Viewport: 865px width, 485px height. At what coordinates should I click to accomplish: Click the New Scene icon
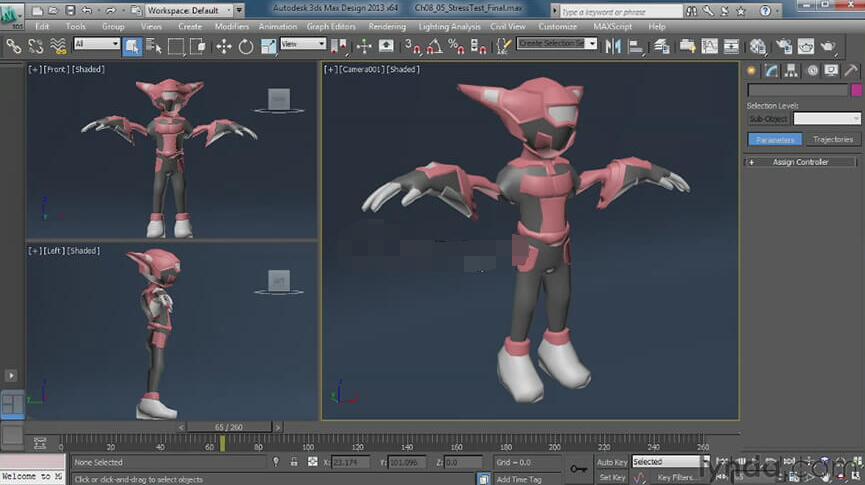click(x=37, y=10)
